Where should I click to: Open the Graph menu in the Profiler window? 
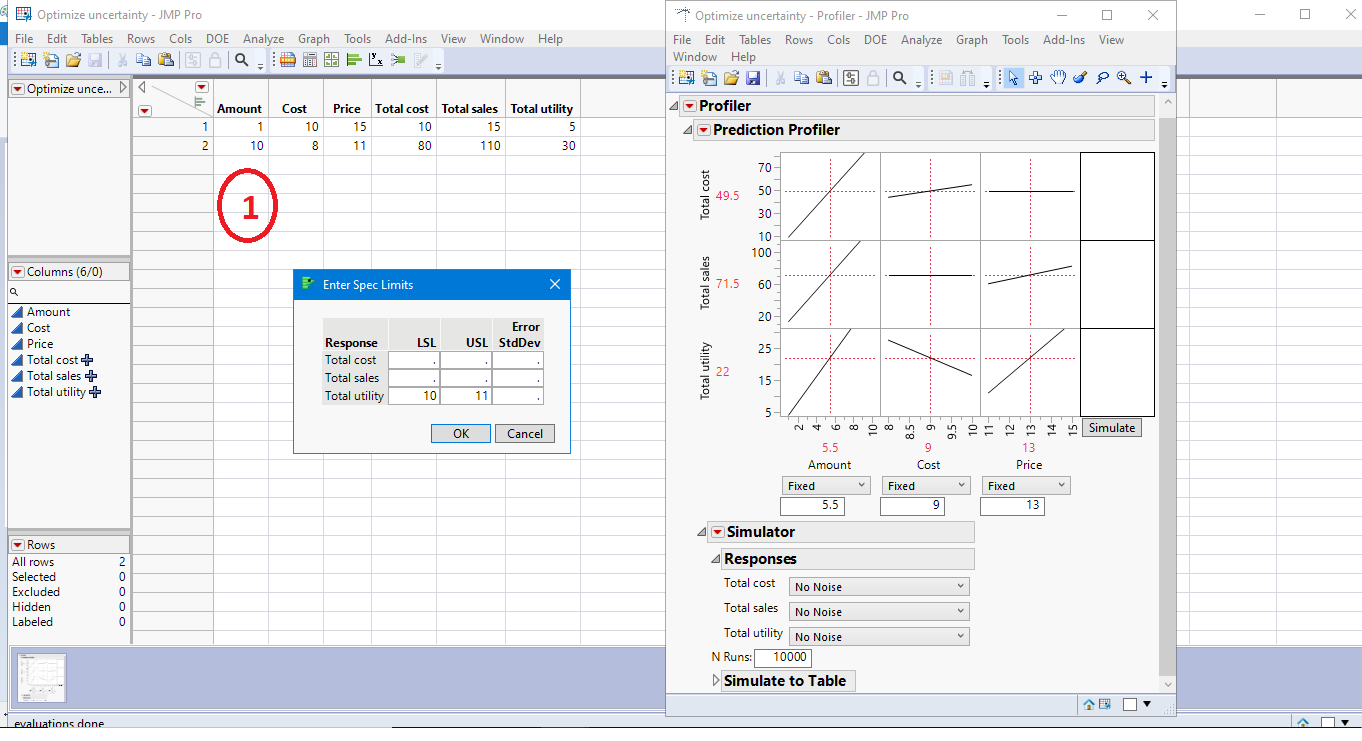click(971, 40)
